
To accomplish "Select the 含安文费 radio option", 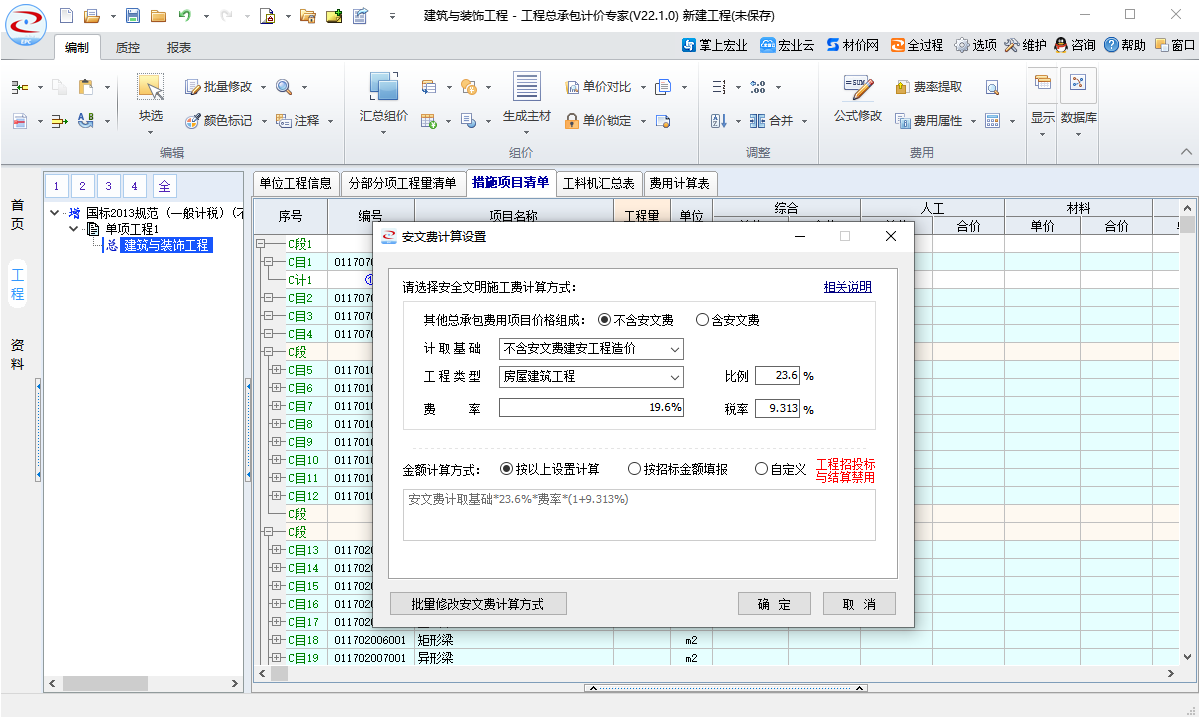I will (703, 320).
